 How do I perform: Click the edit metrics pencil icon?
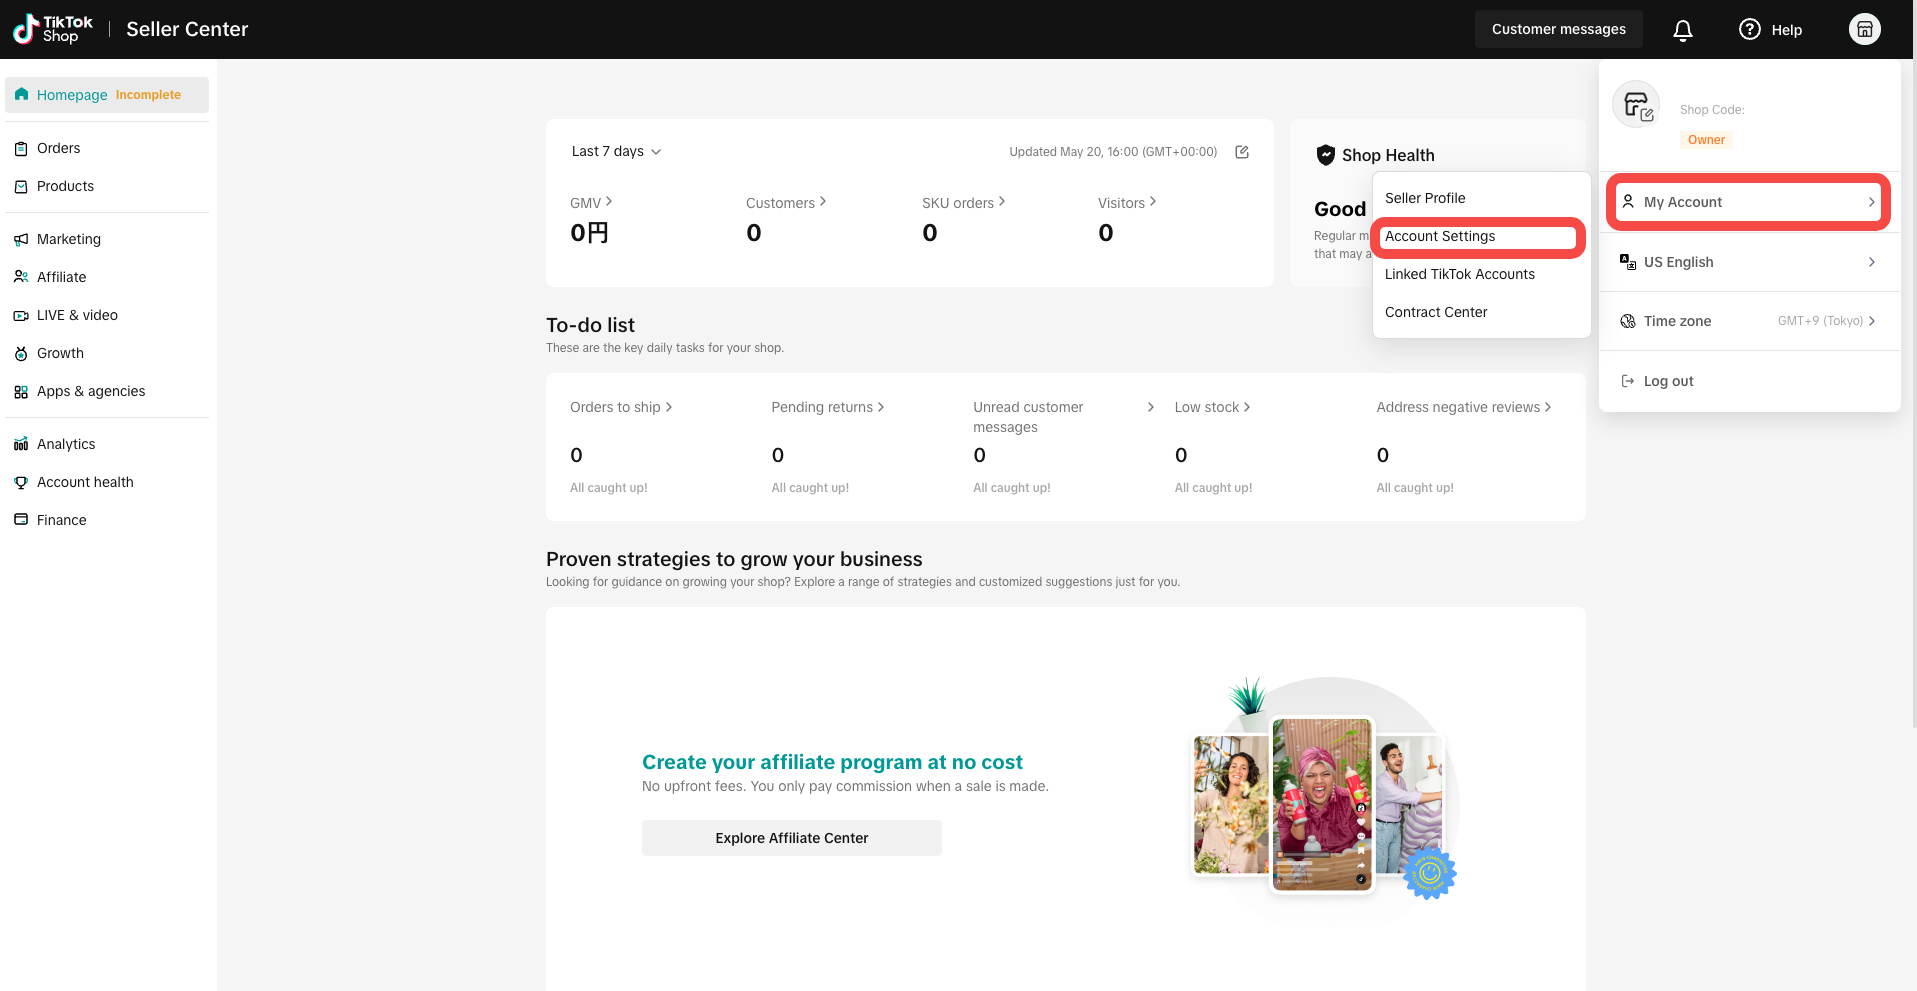point(1242,152)
